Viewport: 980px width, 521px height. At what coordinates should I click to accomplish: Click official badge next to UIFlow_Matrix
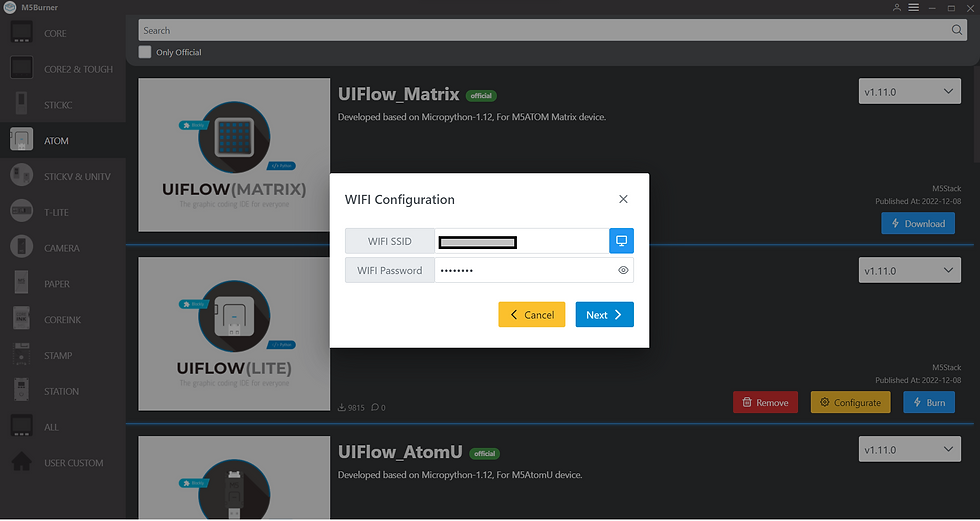click(x=481, y=96)
